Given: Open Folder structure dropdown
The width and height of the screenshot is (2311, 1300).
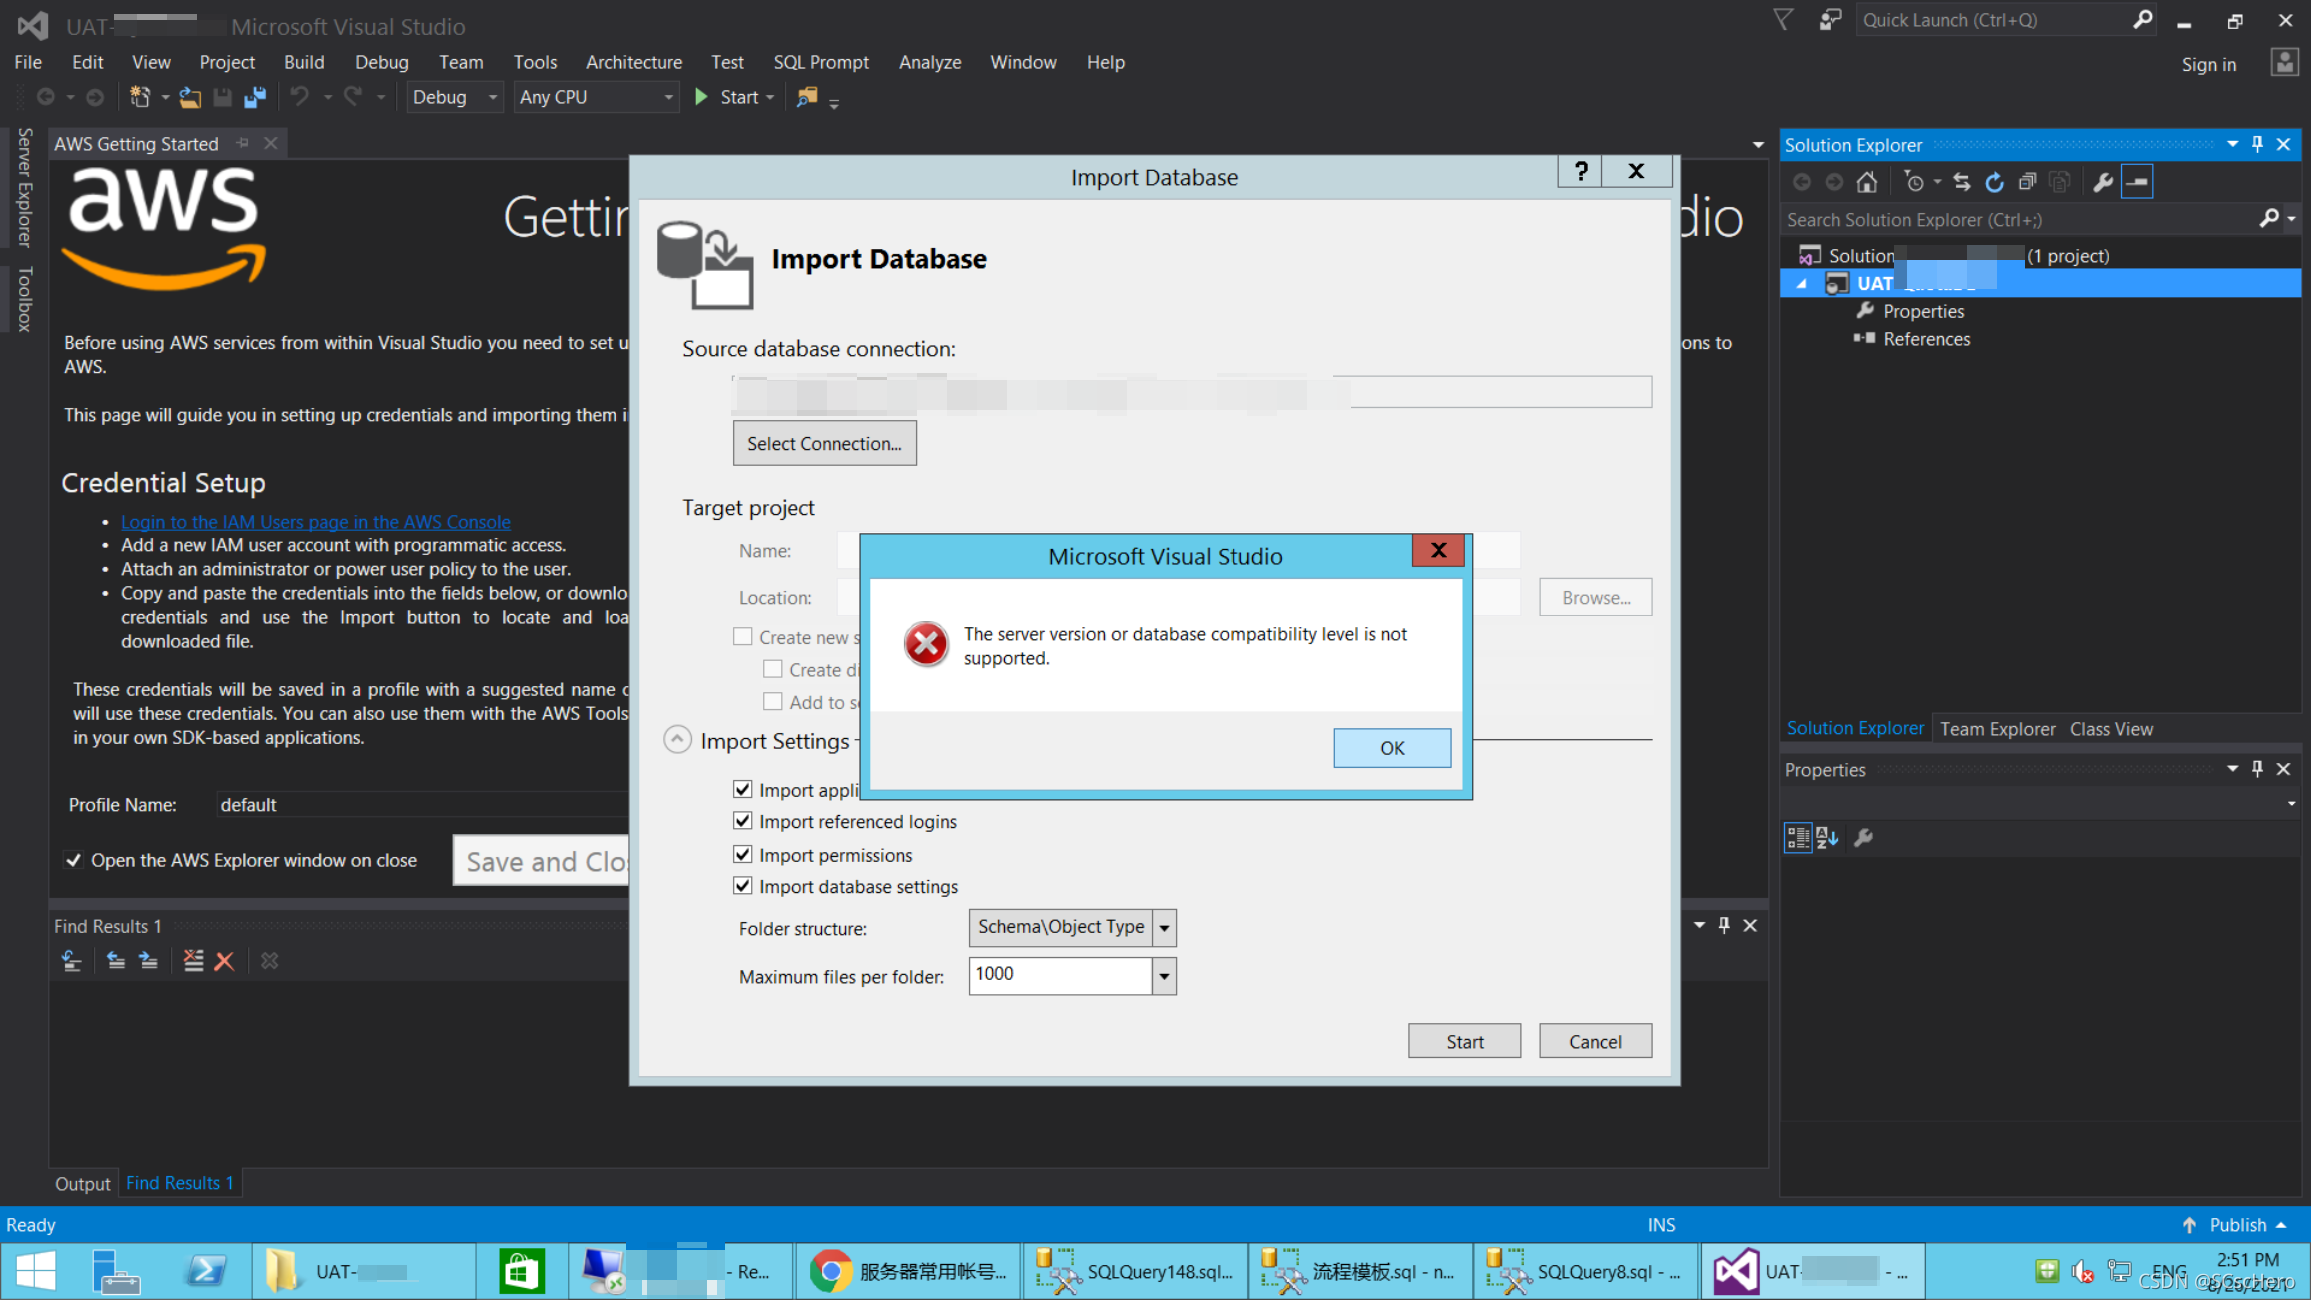Looking at the screenshot, I should pyautogui.click(x=1164, y=928).
